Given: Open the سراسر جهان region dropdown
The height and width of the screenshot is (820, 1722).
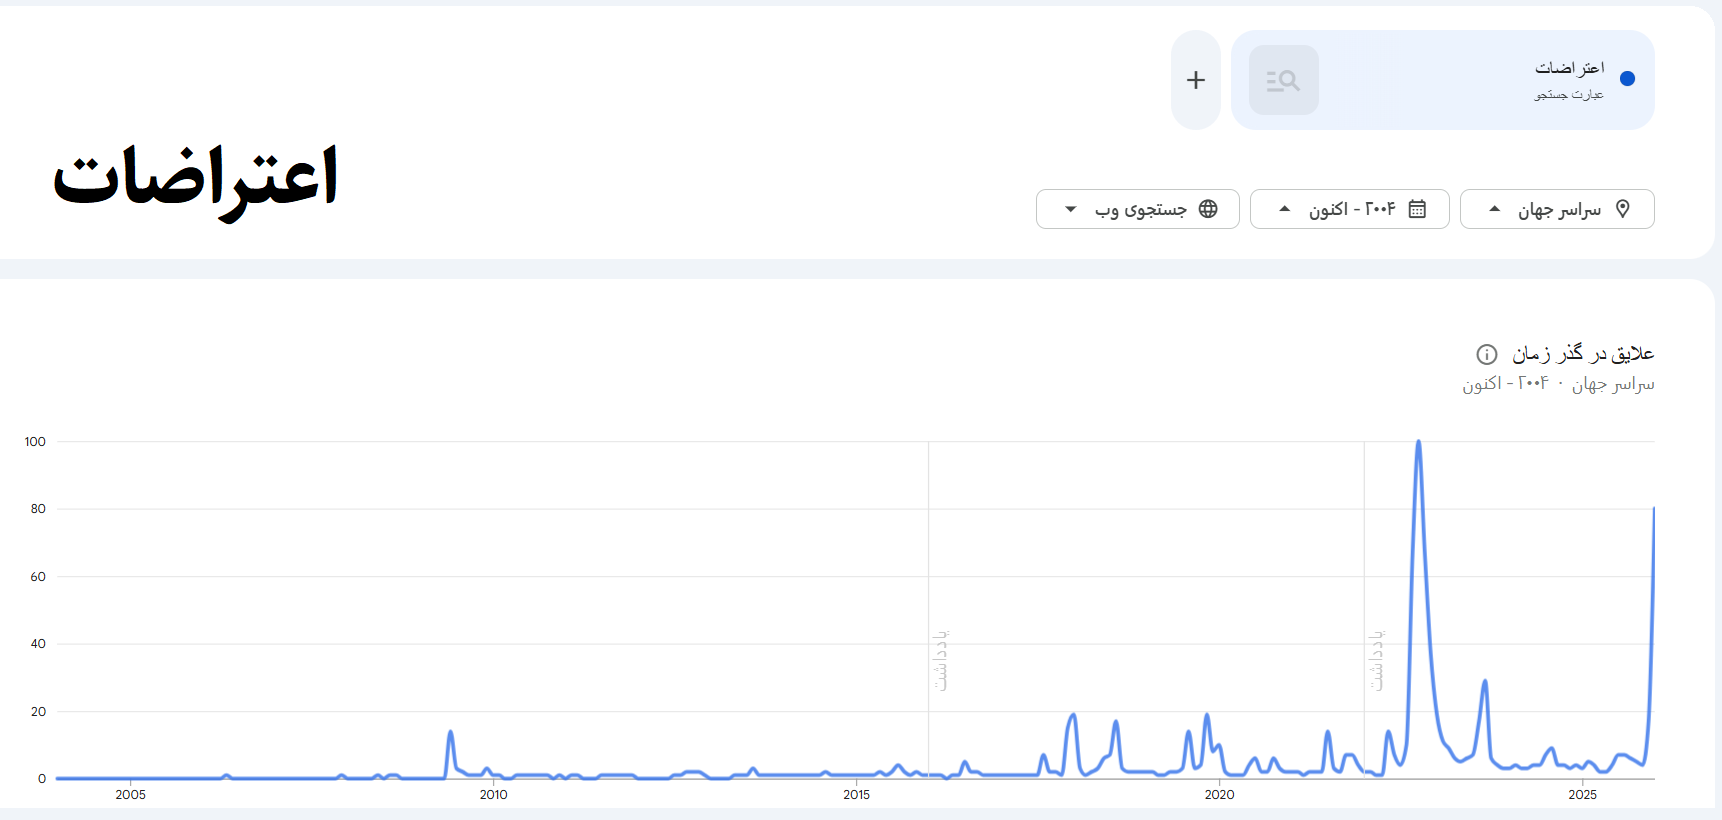Looking at the screenshot, I should click(1557, 209).
